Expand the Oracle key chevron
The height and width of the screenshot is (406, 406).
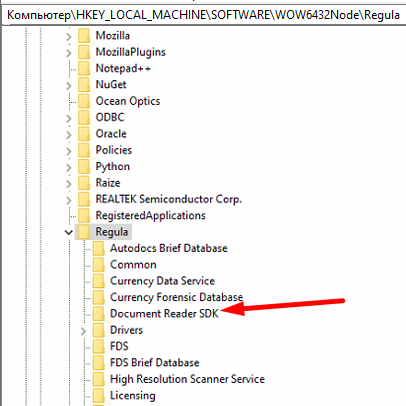(69, 134)
